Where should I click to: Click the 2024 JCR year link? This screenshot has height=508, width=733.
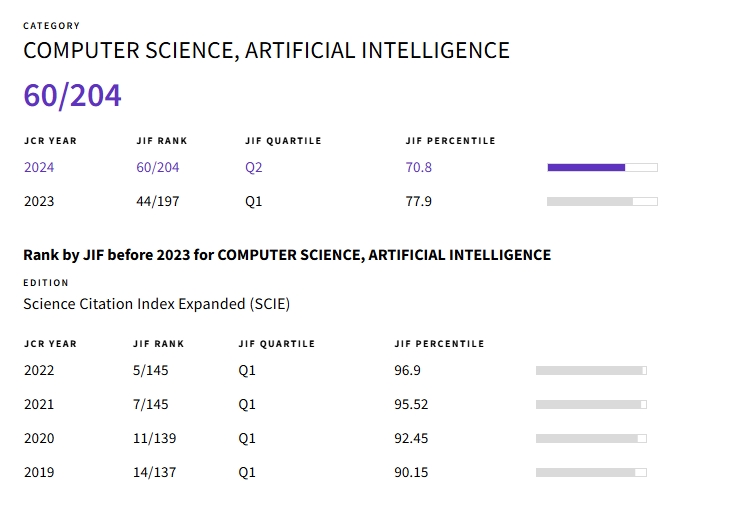tap(39, 167)
